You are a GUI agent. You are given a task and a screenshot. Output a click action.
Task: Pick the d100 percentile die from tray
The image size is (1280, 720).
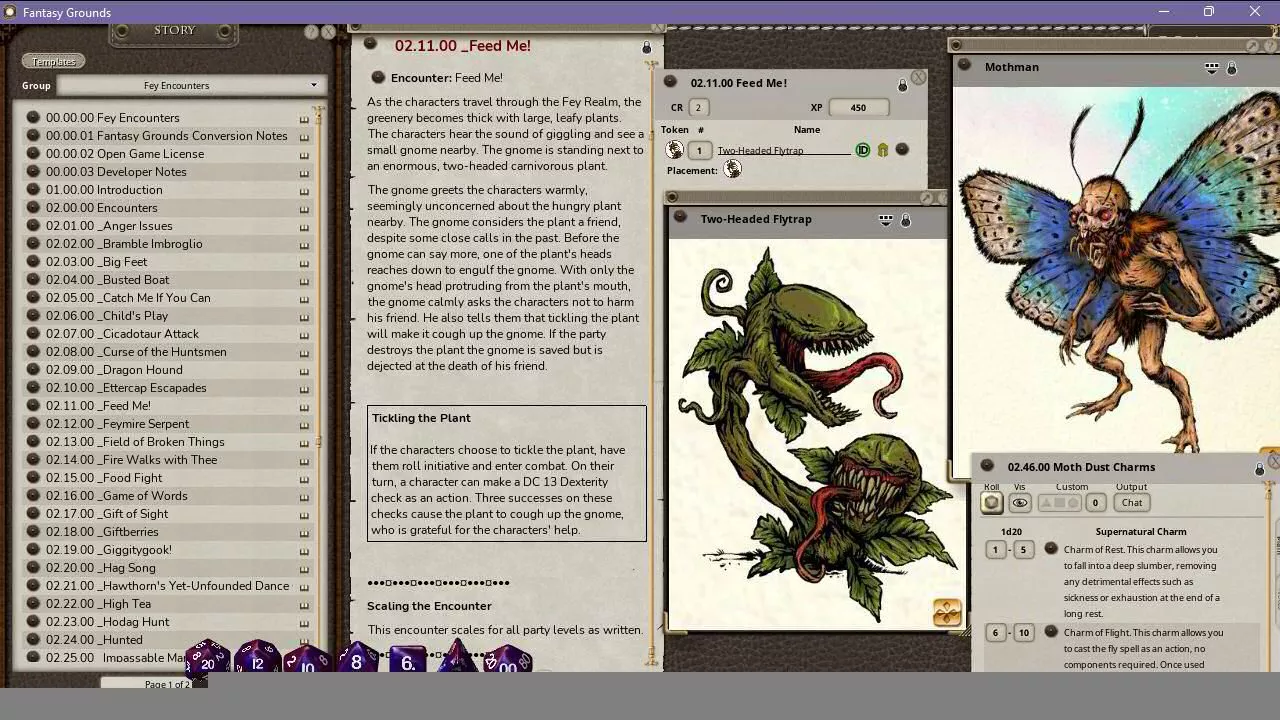click(508, 660)
